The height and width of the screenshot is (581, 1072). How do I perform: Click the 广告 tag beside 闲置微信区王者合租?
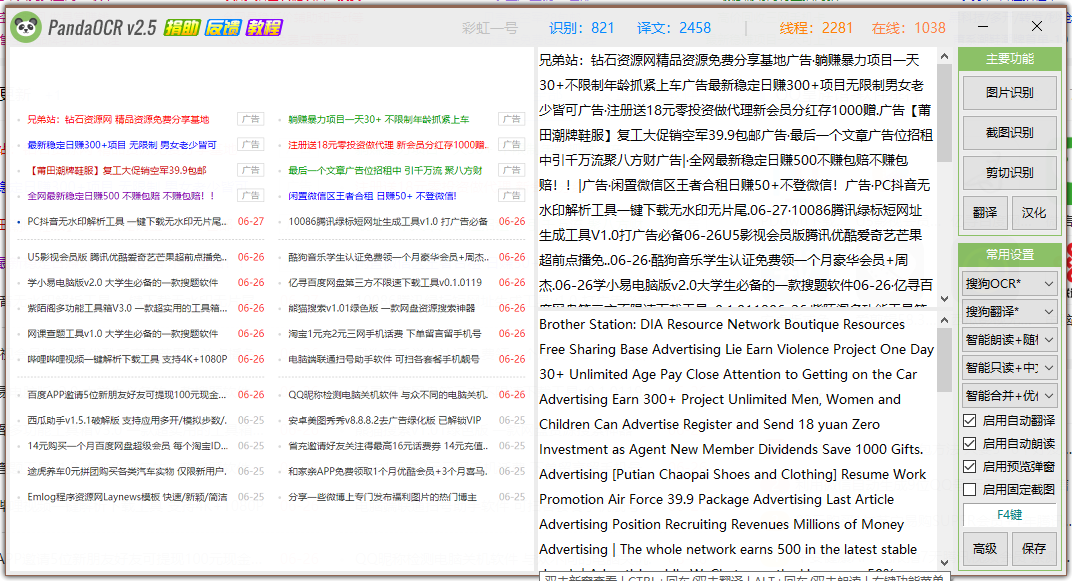pos(511,195)
